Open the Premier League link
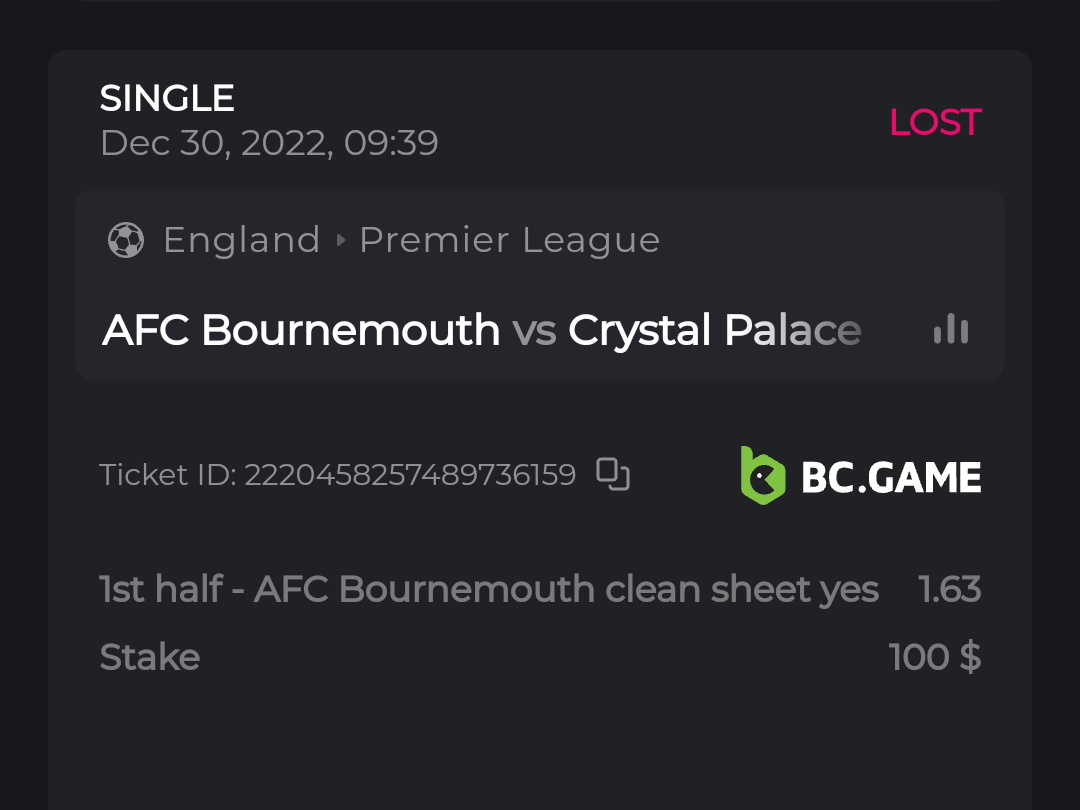This screenshot has height=810, width=1080. (x=509, y=240)
